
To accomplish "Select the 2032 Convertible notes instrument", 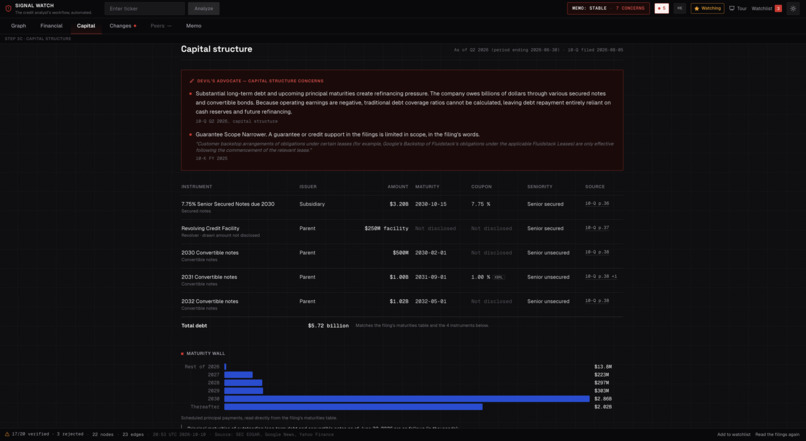I will (210, 301).
